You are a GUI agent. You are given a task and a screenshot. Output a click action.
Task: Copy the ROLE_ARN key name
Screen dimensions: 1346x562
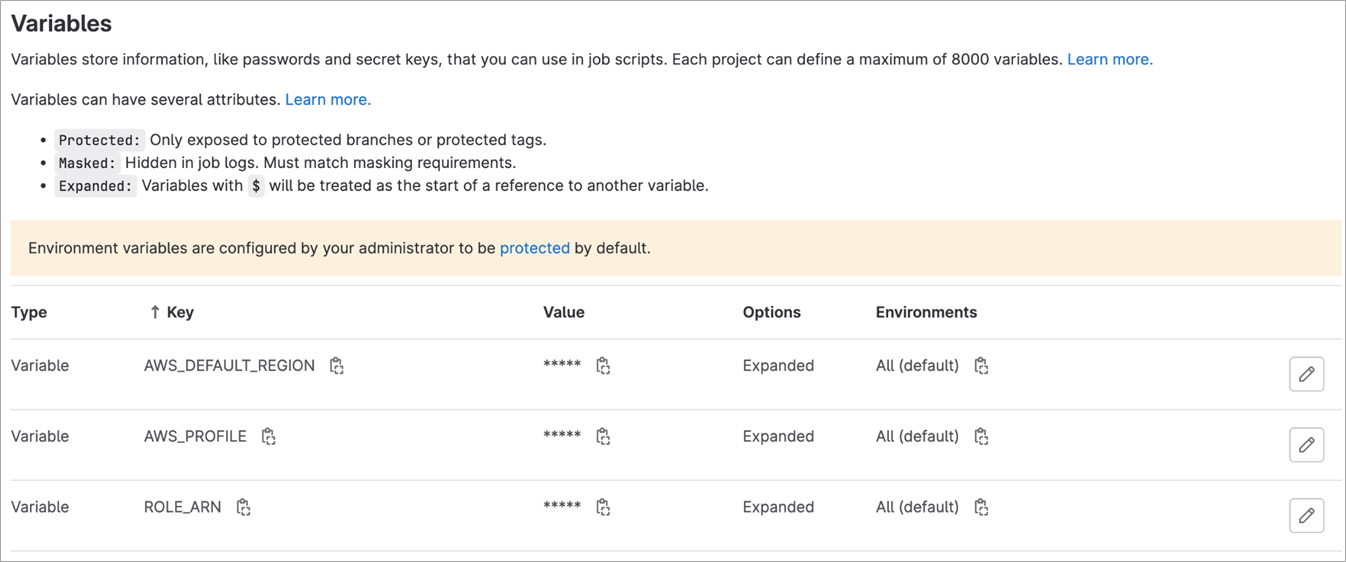[243, 508]
